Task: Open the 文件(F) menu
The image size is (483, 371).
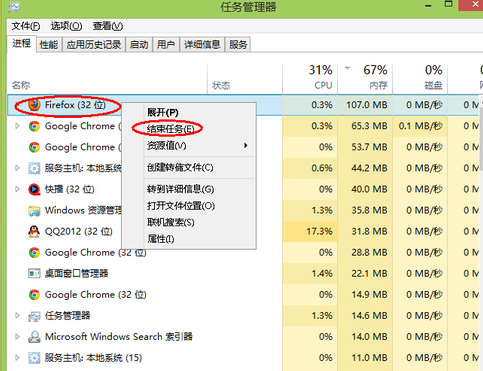Action: click(26, 26)
